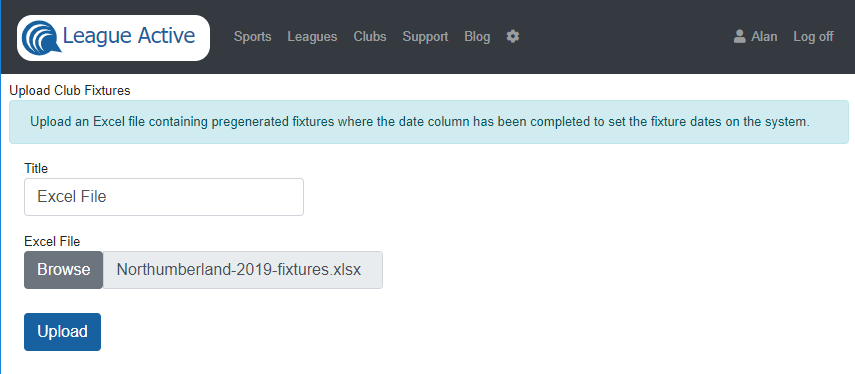Click the League Active brand text
This screenshot has height=374, width=855.
(x=129, y=36)
